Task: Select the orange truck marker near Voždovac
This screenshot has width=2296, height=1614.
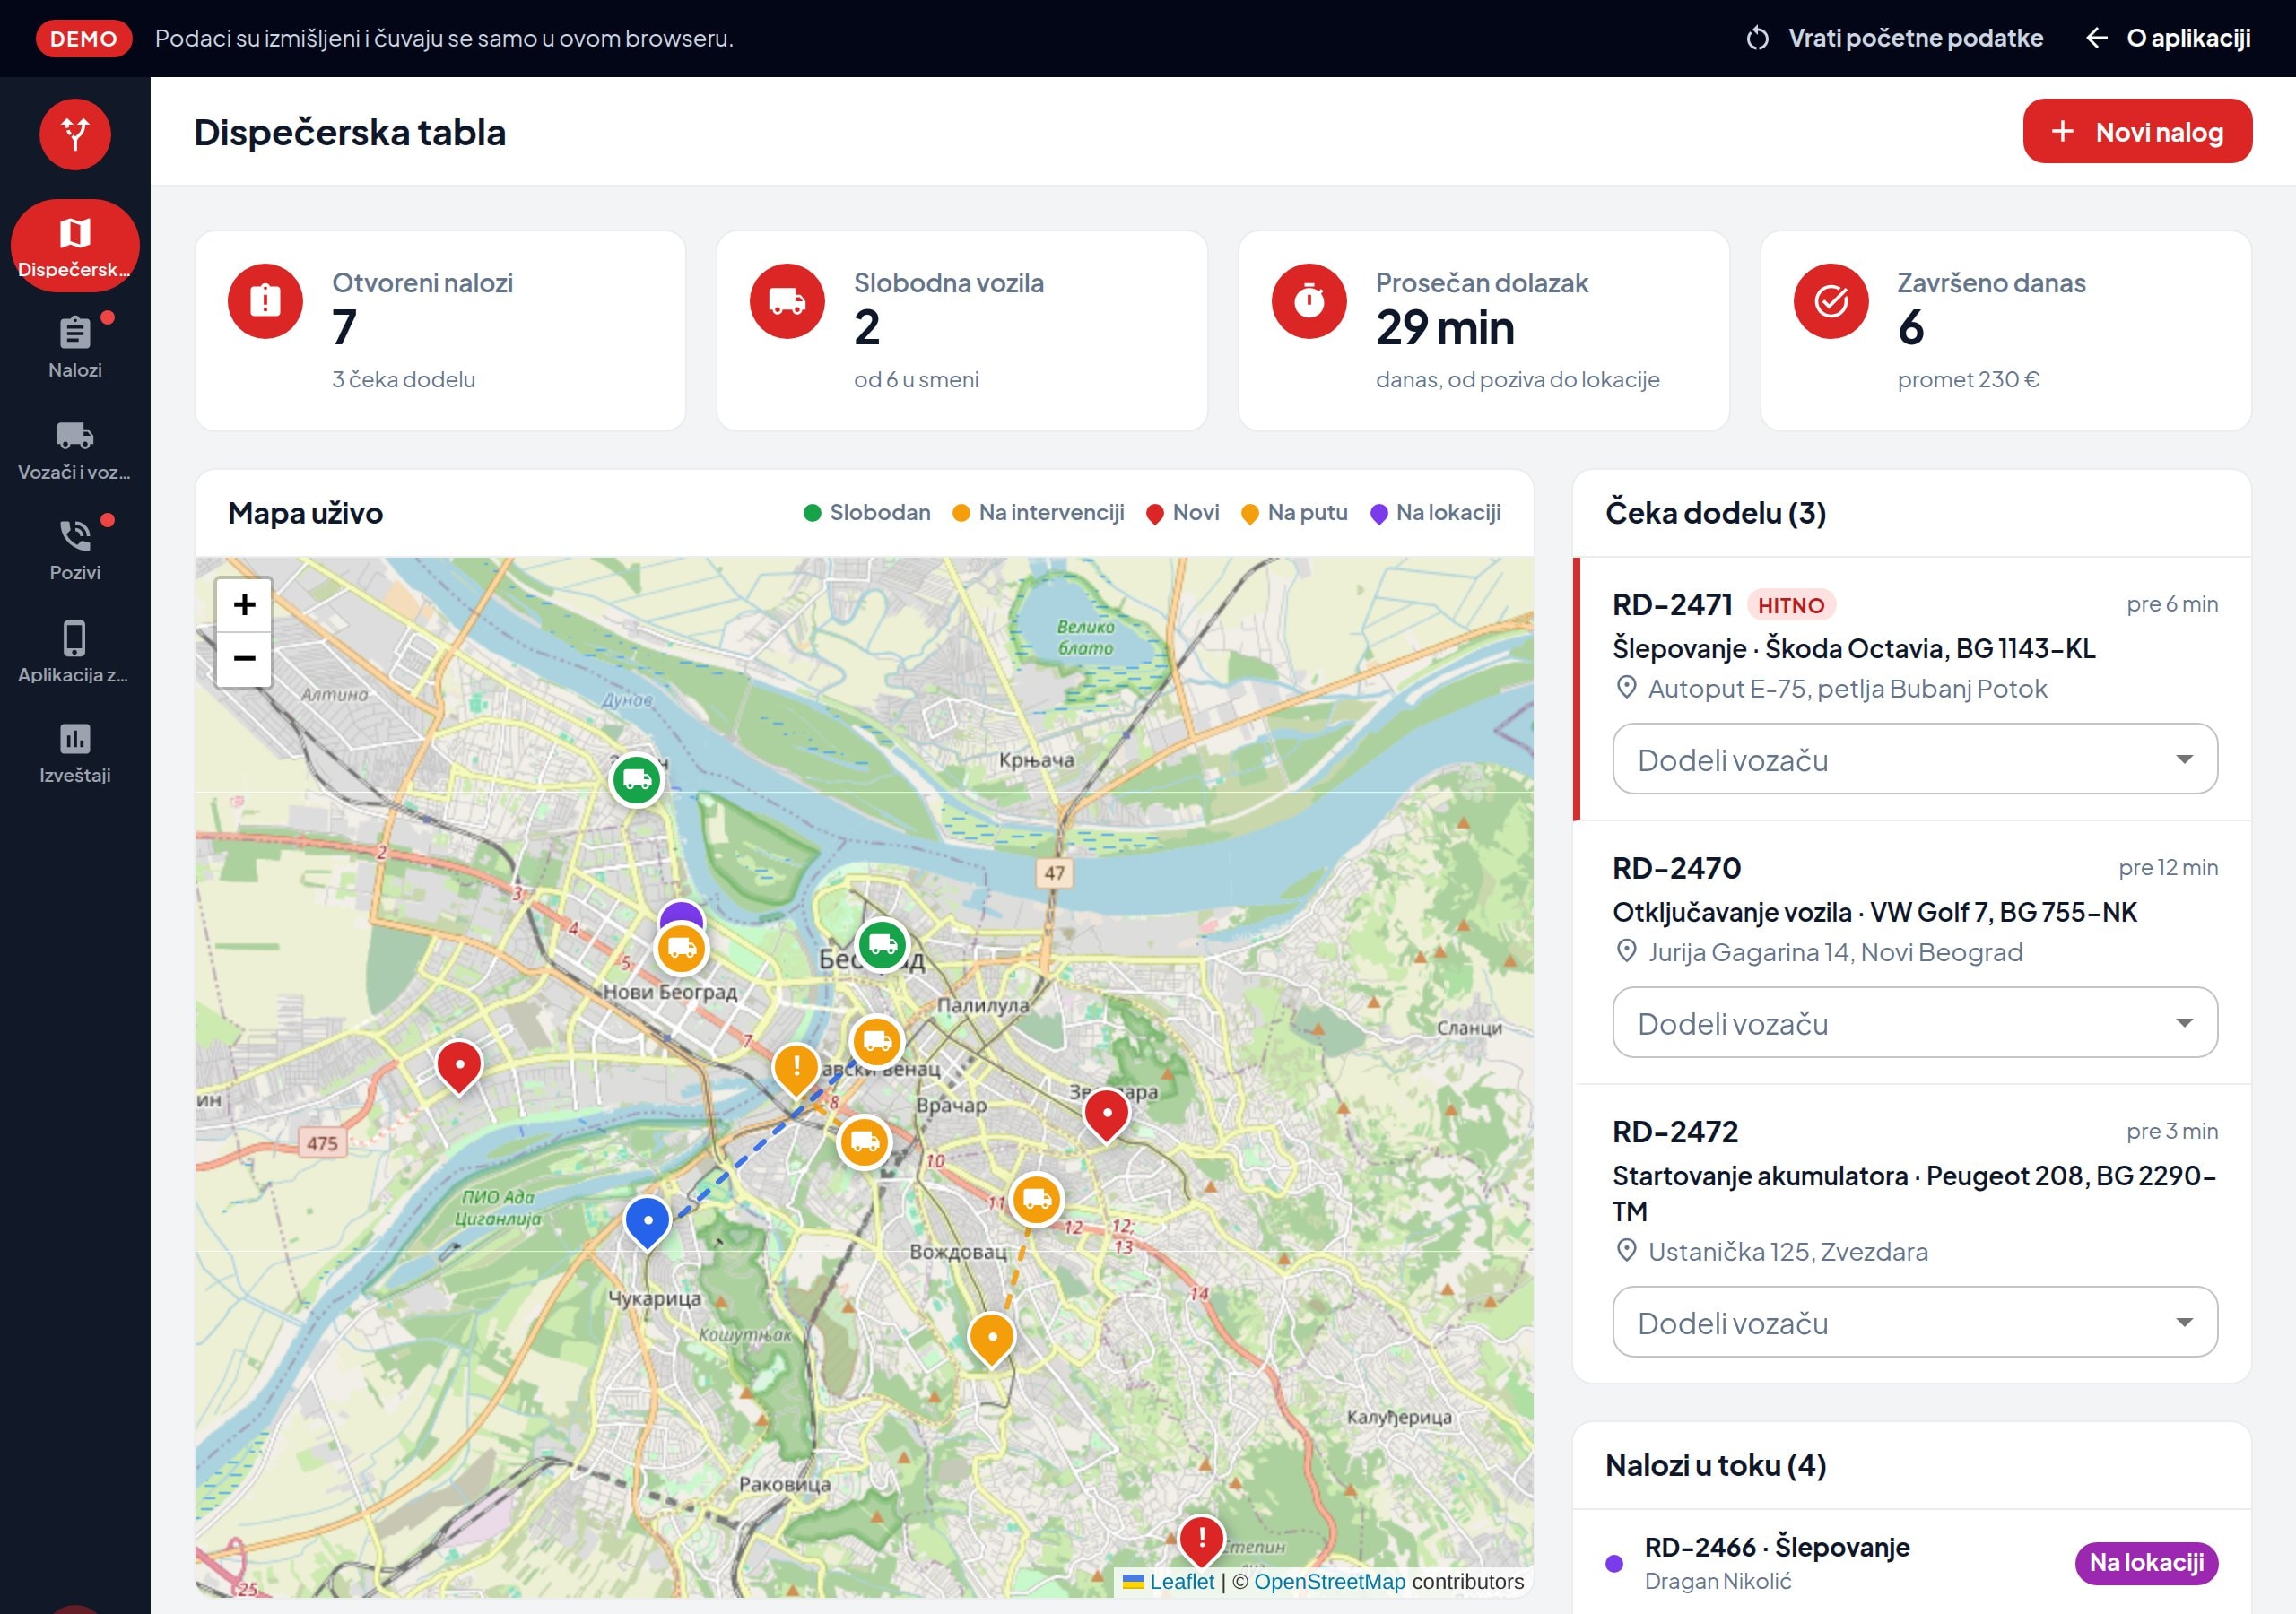Action: click(1036, 1199)
